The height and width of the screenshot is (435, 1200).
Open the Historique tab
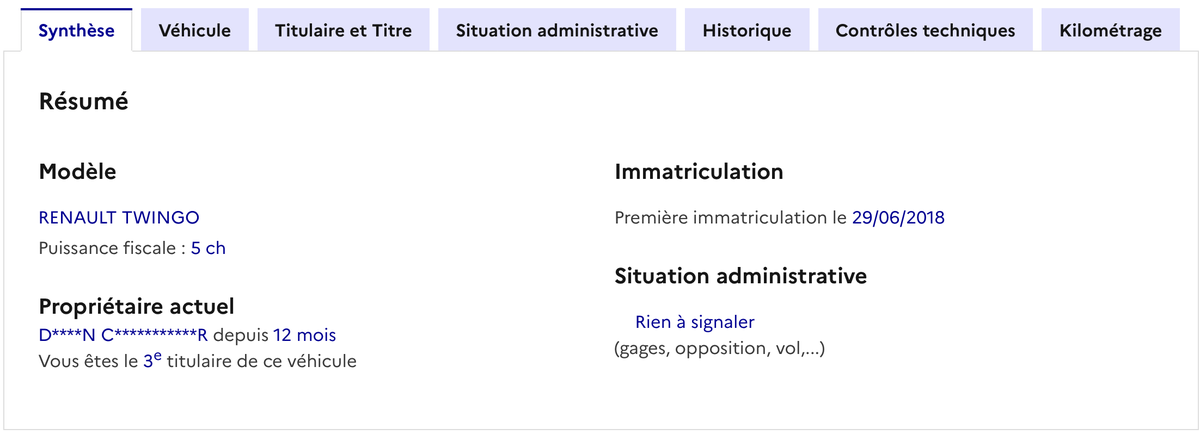(x=746, y=30)
